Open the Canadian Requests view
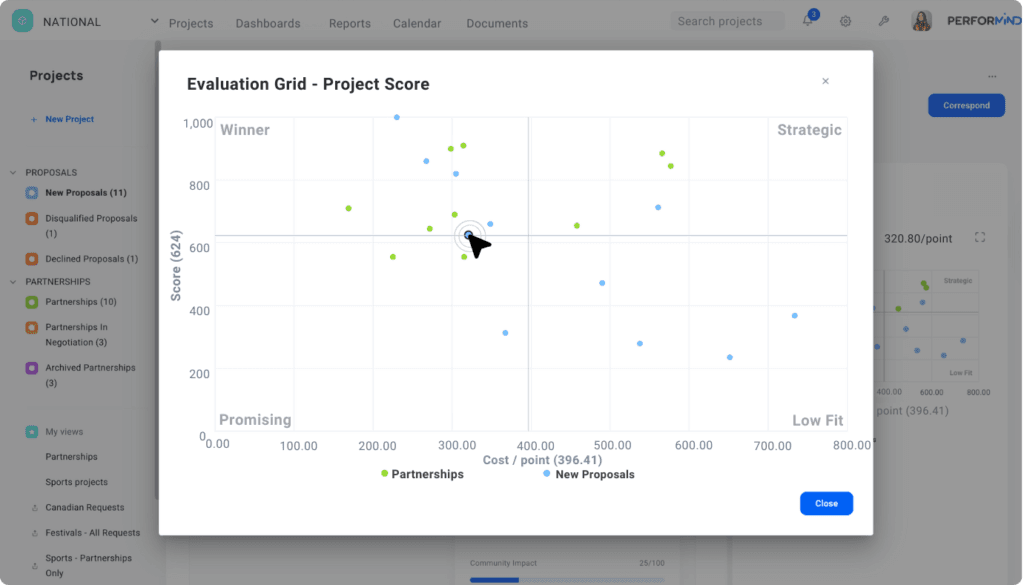Viewport: 1024px width, 585px height. click(84, 507)
